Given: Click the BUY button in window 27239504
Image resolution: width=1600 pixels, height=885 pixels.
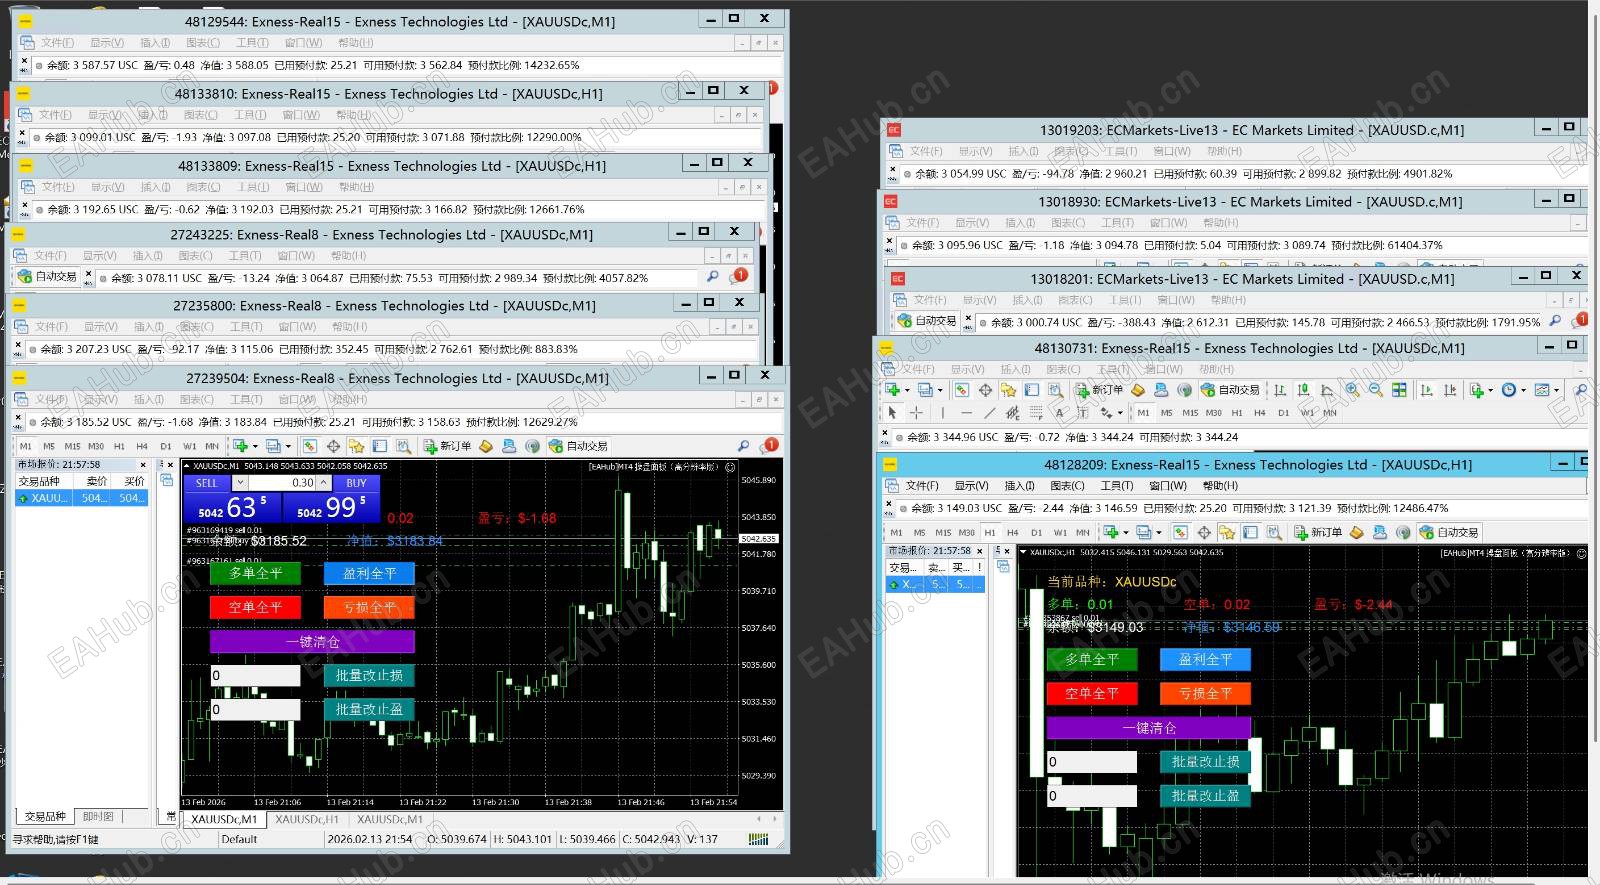Looking at the screenshot, I should point(356,483).
